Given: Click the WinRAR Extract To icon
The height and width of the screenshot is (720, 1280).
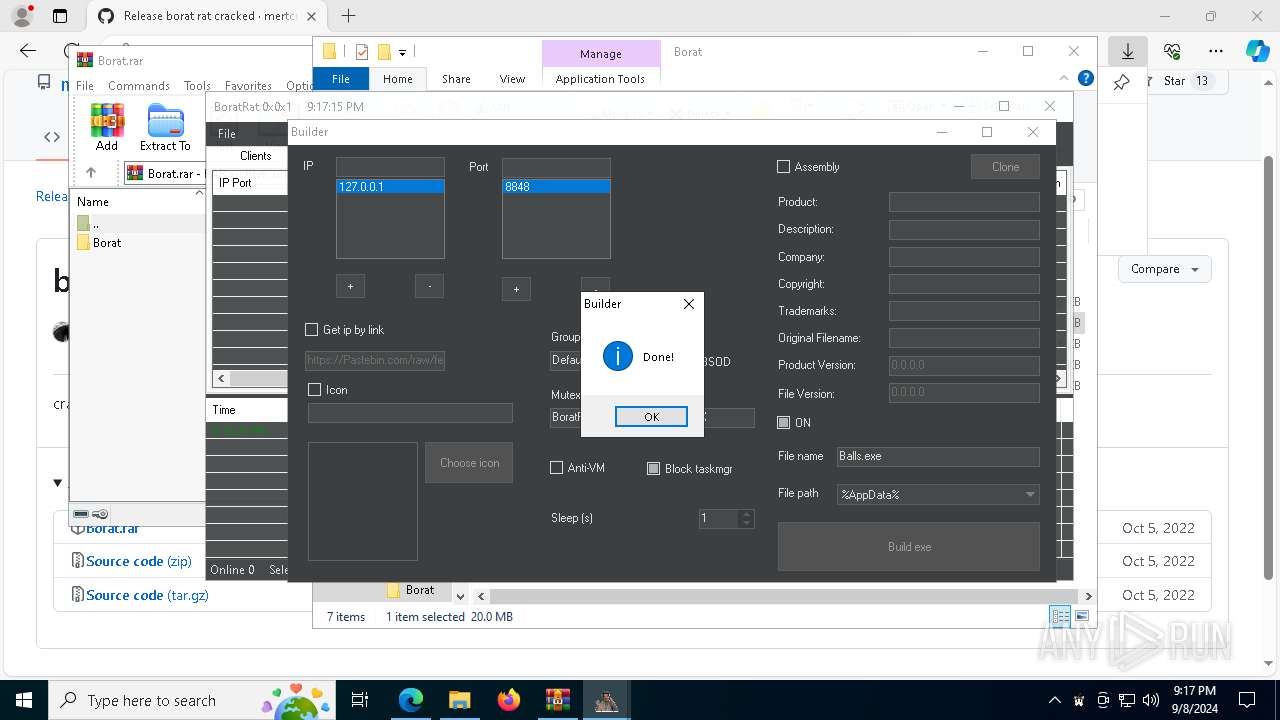Looking at the screenshot, I should [x=165, y=127].
